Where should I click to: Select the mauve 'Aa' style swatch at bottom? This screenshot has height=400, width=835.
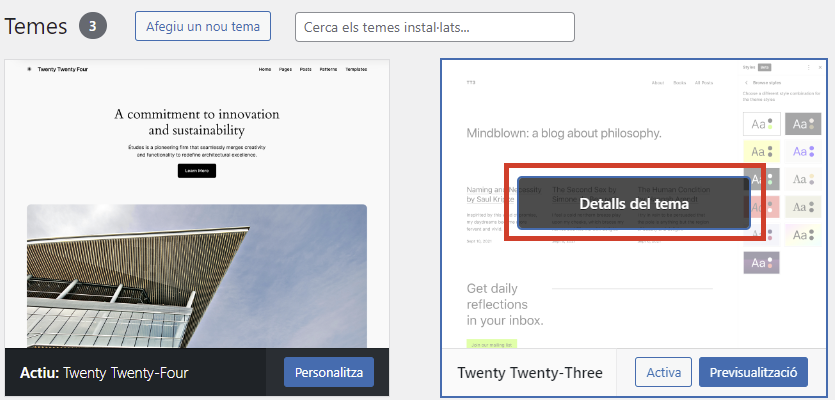click(x=762, y=263)
